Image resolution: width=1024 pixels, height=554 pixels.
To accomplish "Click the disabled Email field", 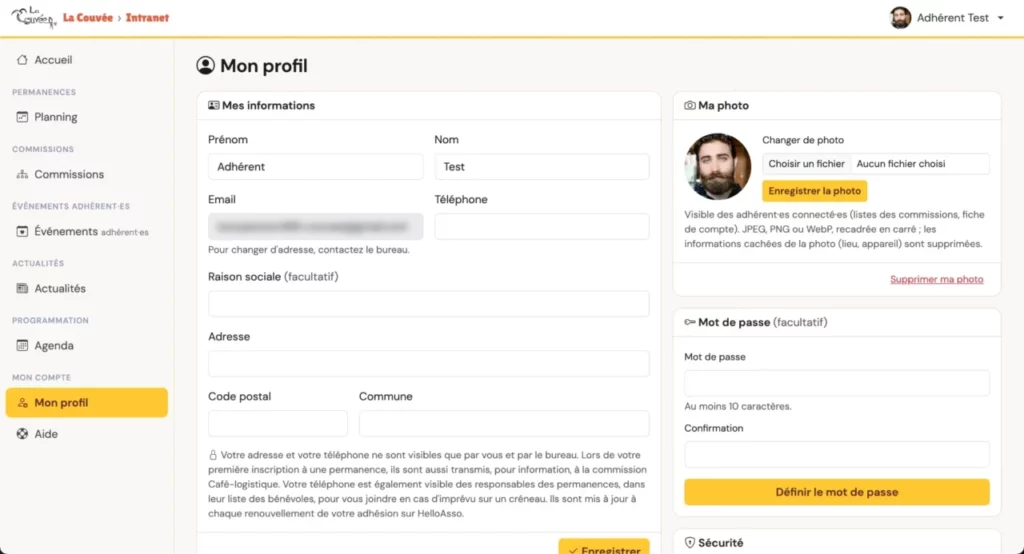I will 315,227.
